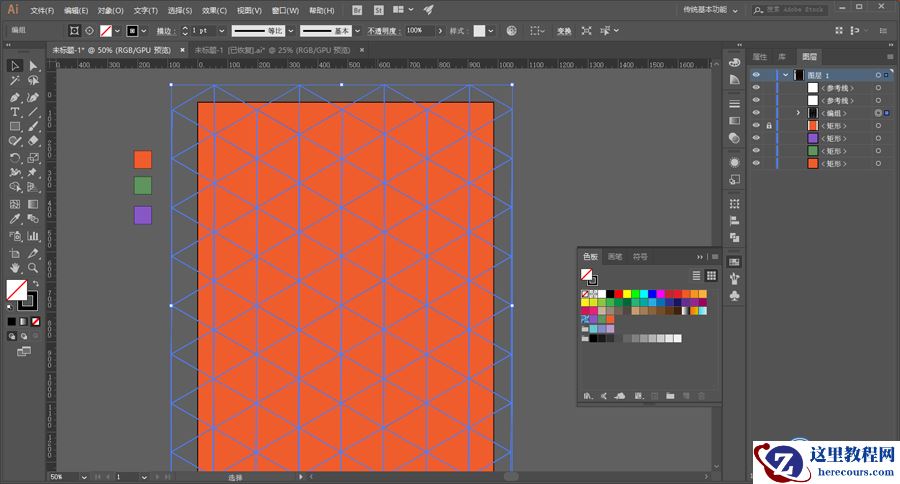900x484 pixels.
Task: Select the Paintbrush tool
Action: point(33,127)
